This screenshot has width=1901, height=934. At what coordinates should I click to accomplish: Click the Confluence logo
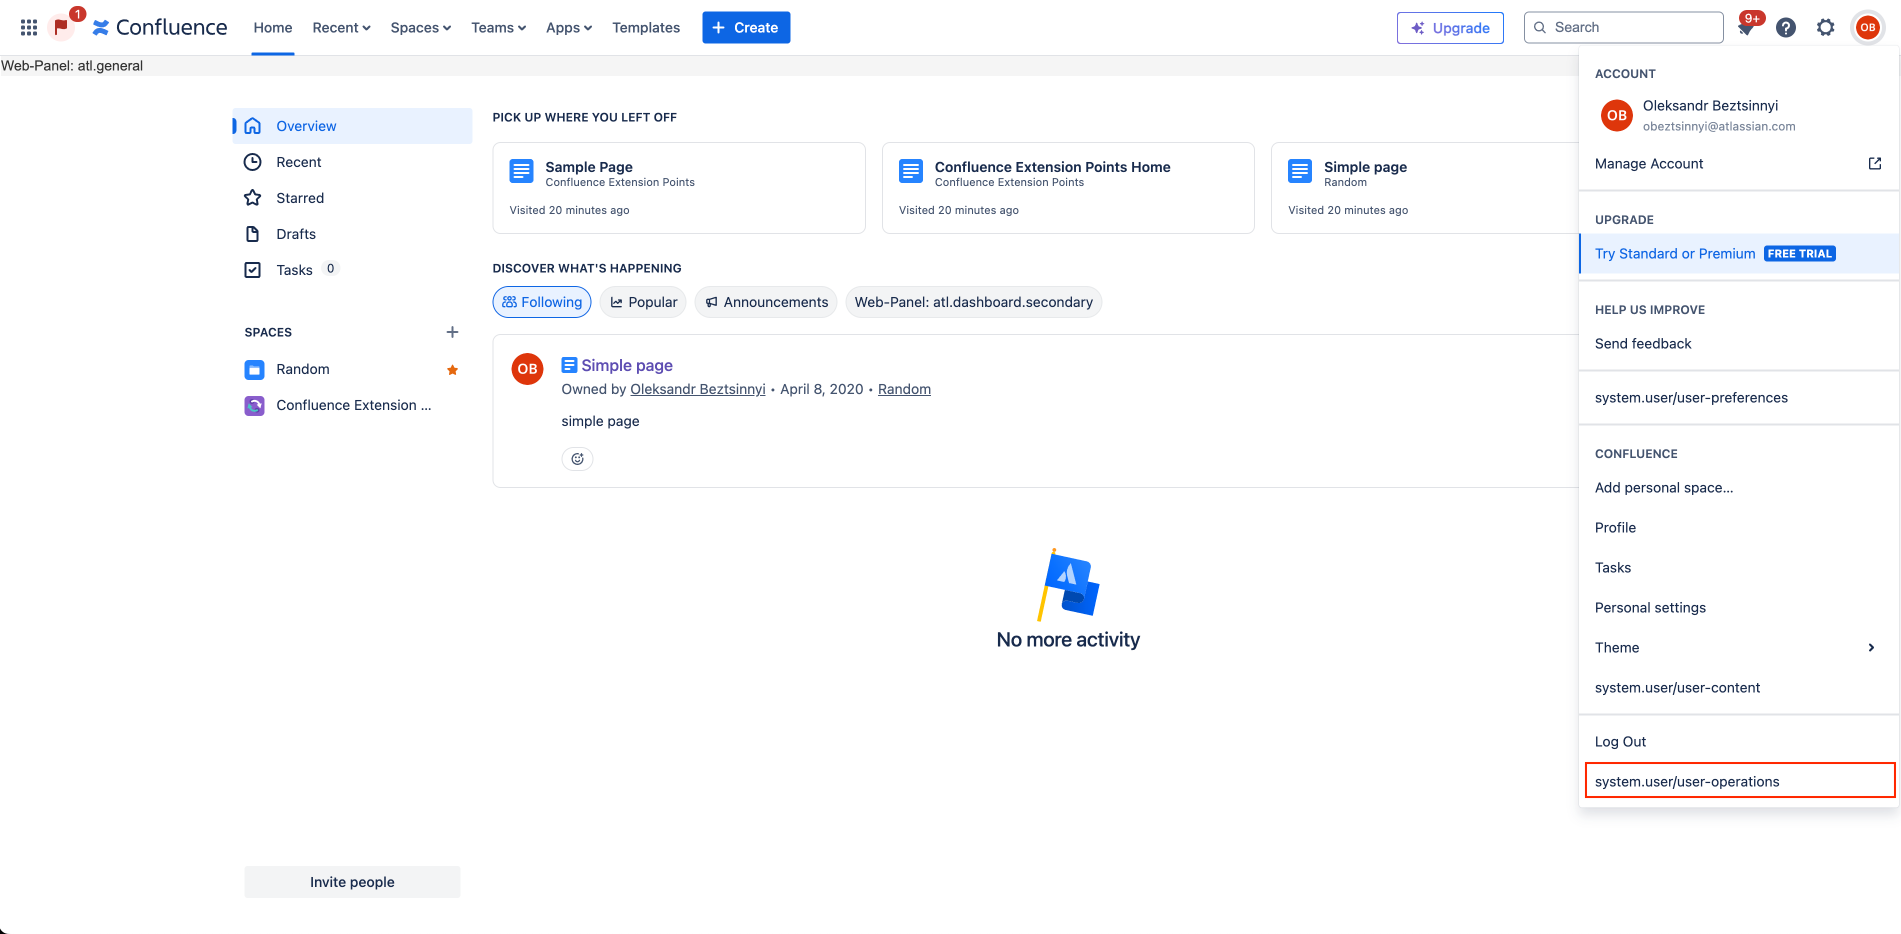click(x=160, y=27)
